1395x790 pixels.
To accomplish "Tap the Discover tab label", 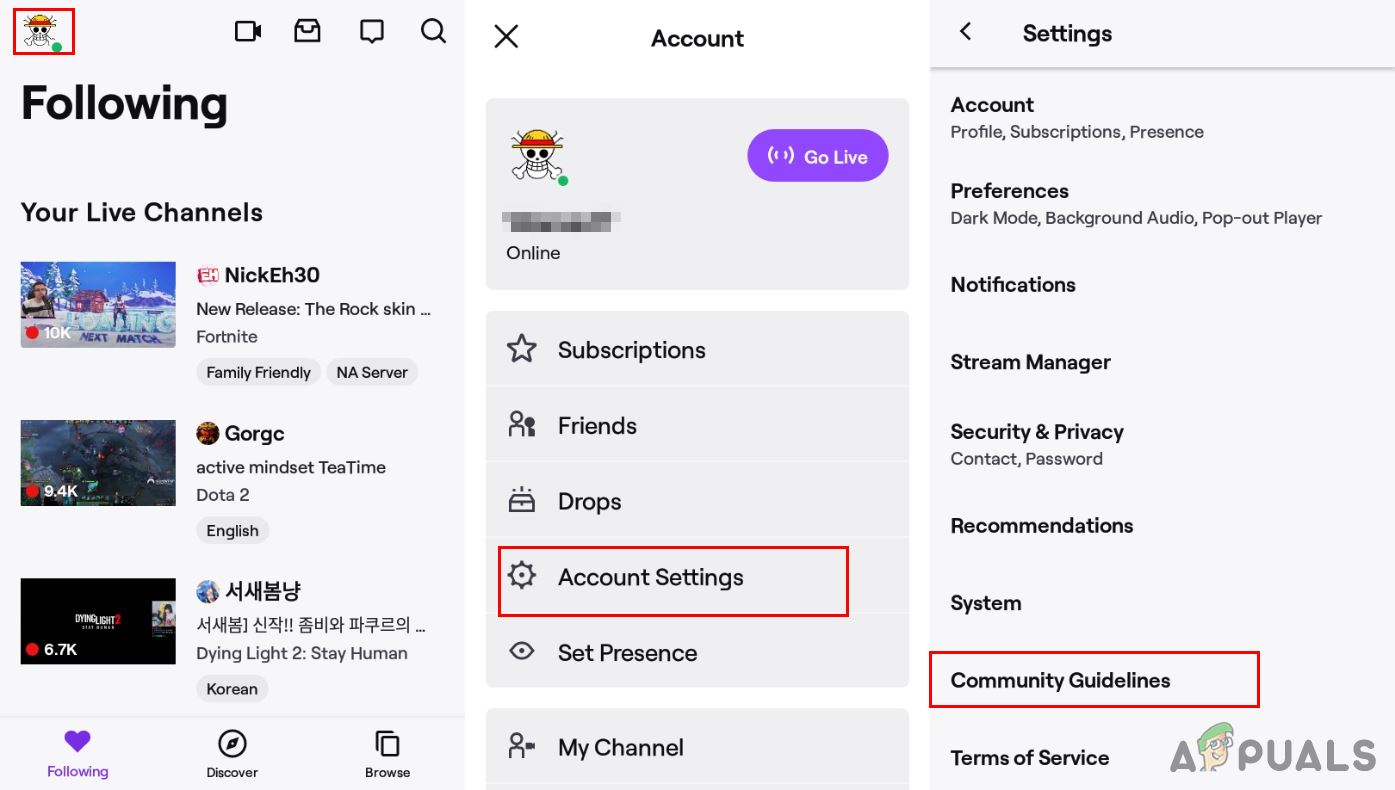I will pyautogui.click(x=232, y=772).
